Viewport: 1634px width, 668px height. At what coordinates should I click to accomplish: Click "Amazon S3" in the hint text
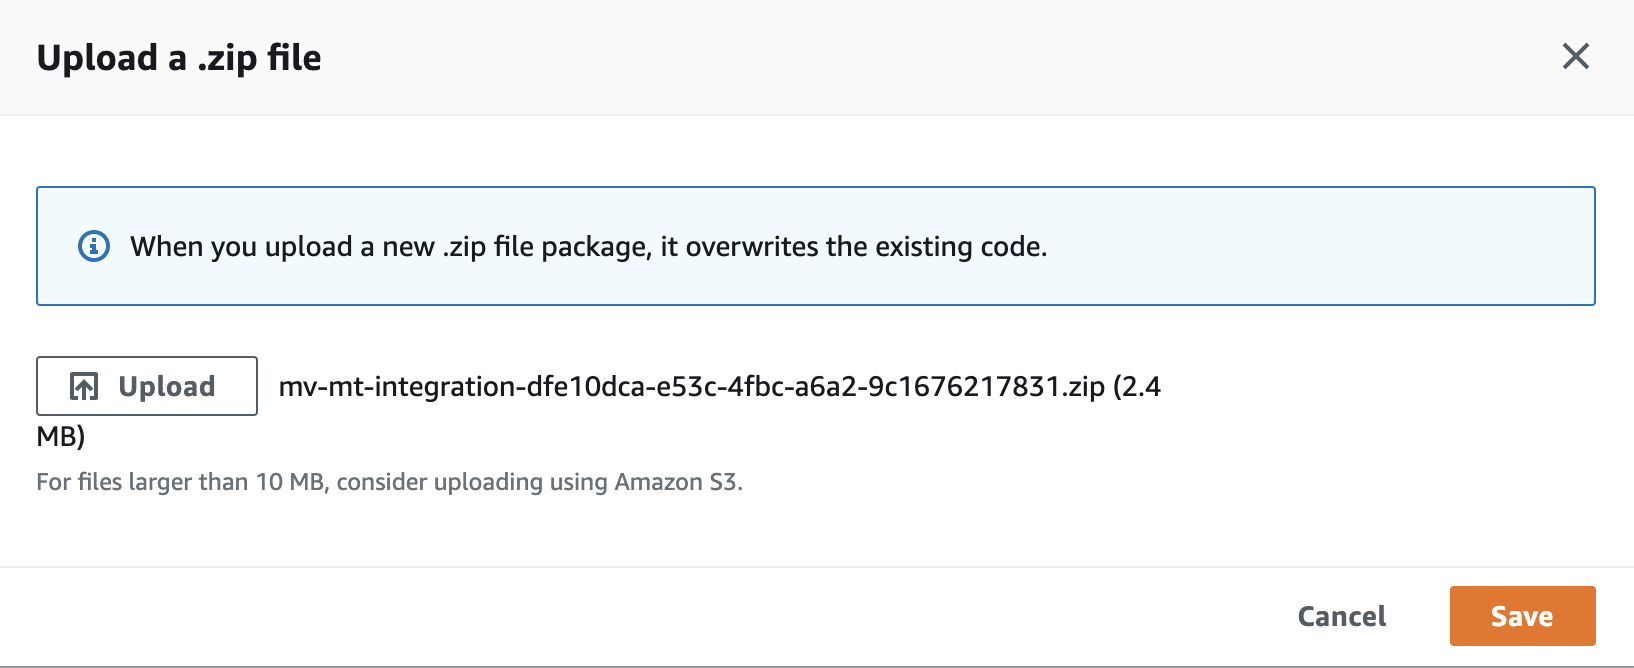pyautogui.click(x=677, y=482)
